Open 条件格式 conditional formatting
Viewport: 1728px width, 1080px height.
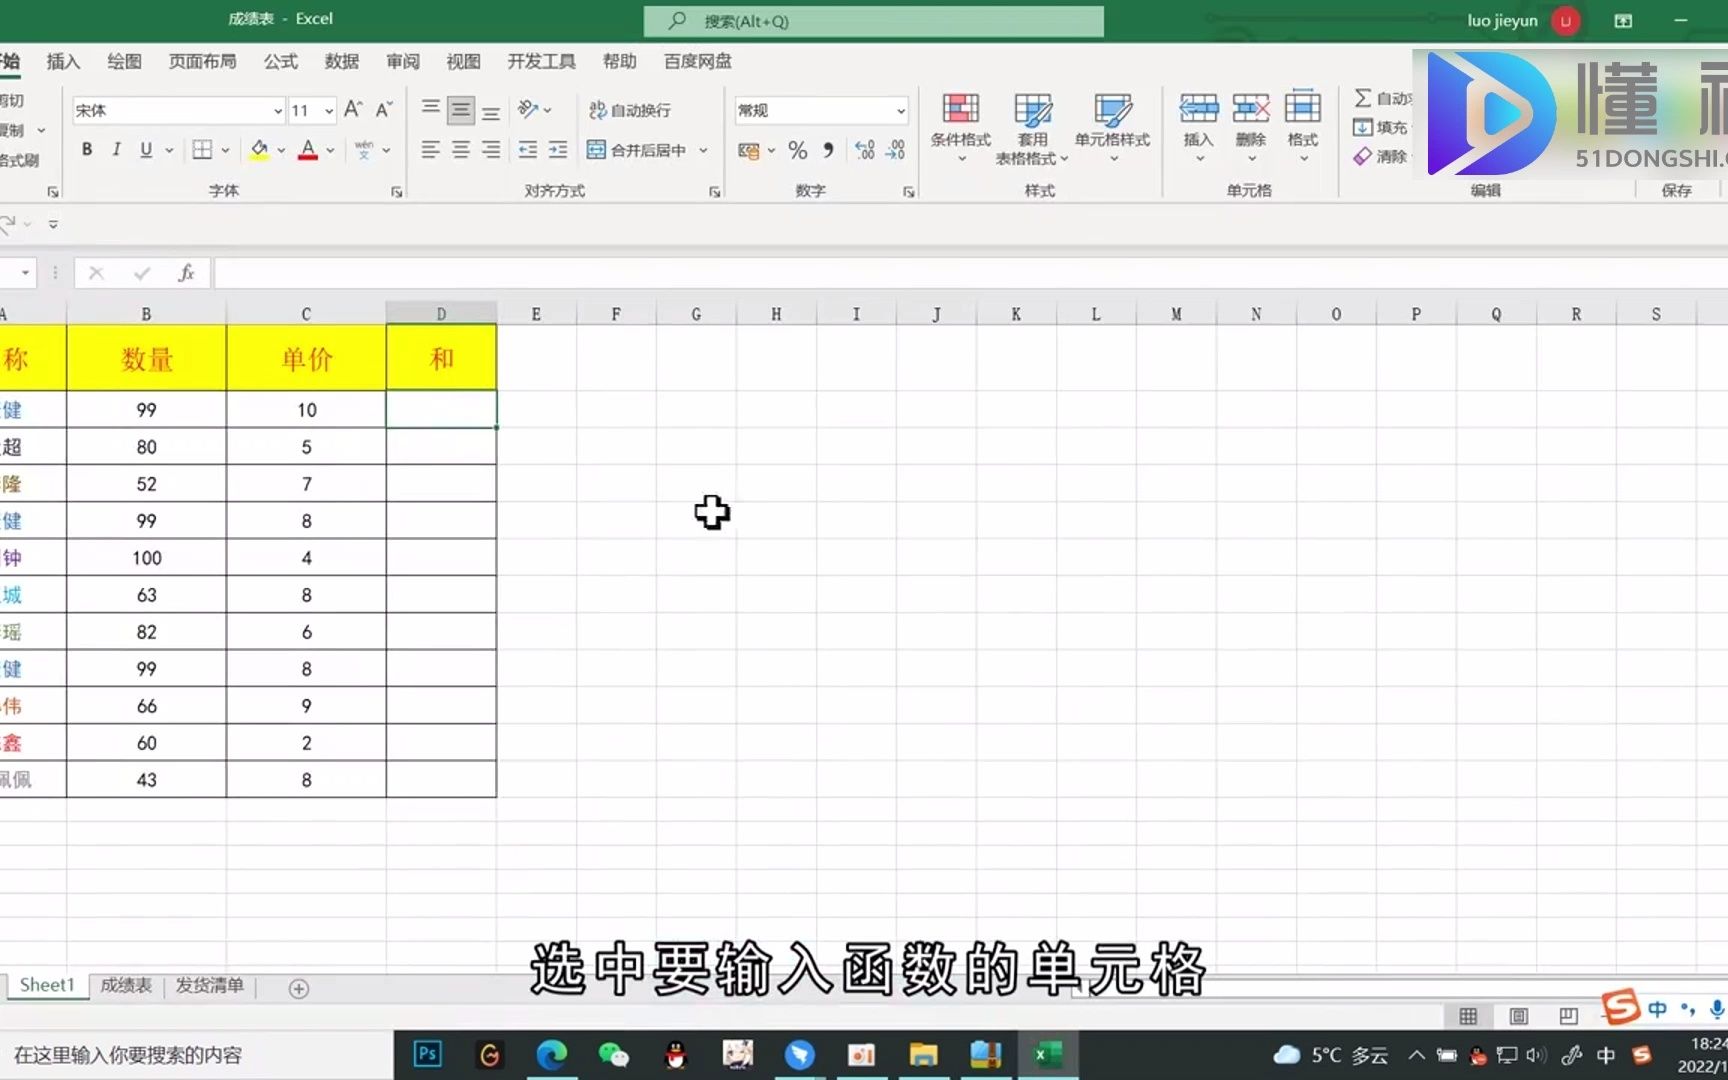pos(960,128)
